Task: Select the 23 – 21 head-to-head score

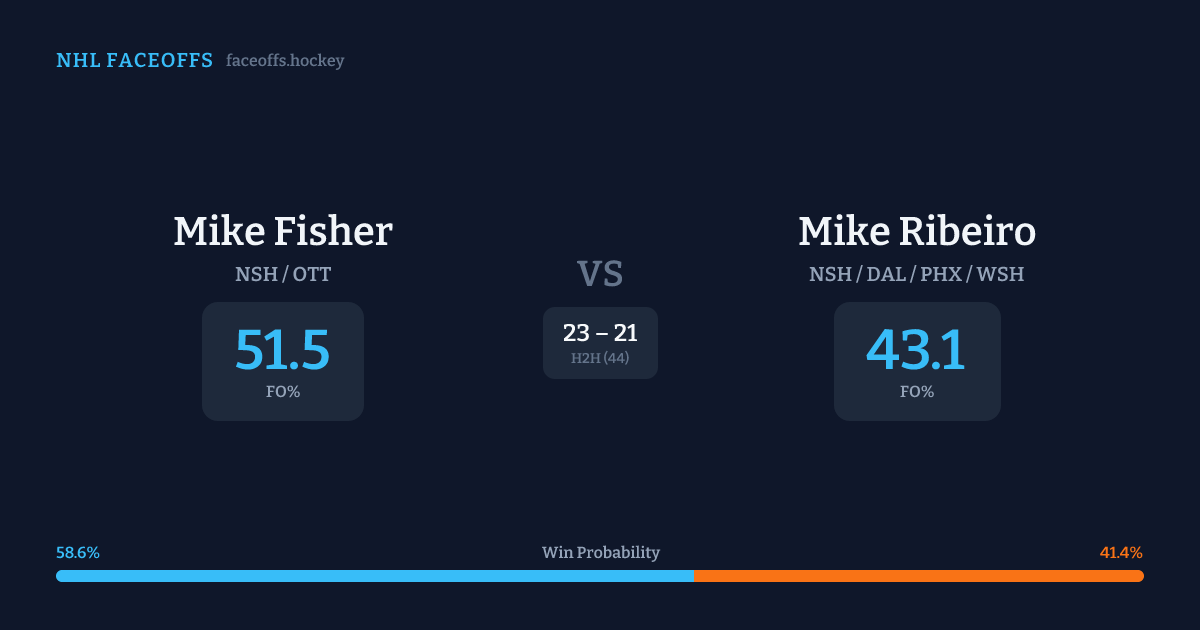Action: (600, 333)
